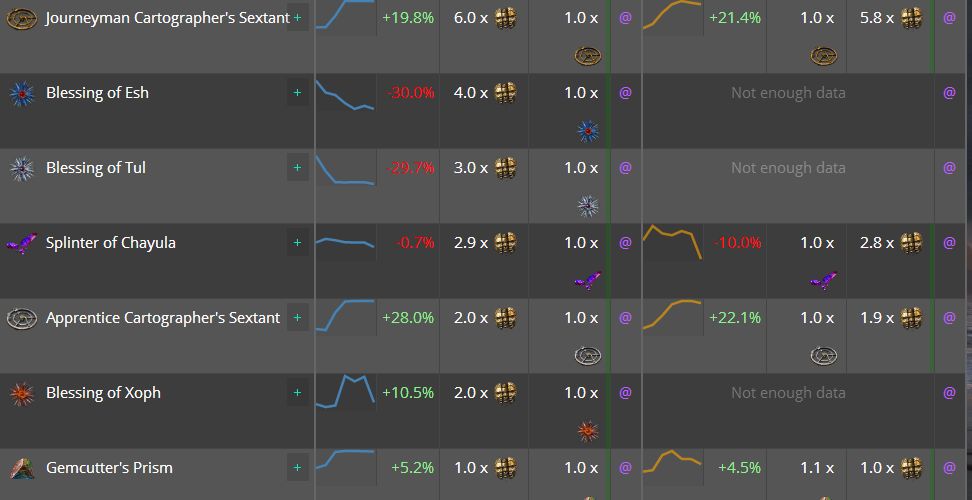Select the Blessing of Xoph icon beside its name
The width and height of the screenshot is (972, 500).
pos(22,393)
